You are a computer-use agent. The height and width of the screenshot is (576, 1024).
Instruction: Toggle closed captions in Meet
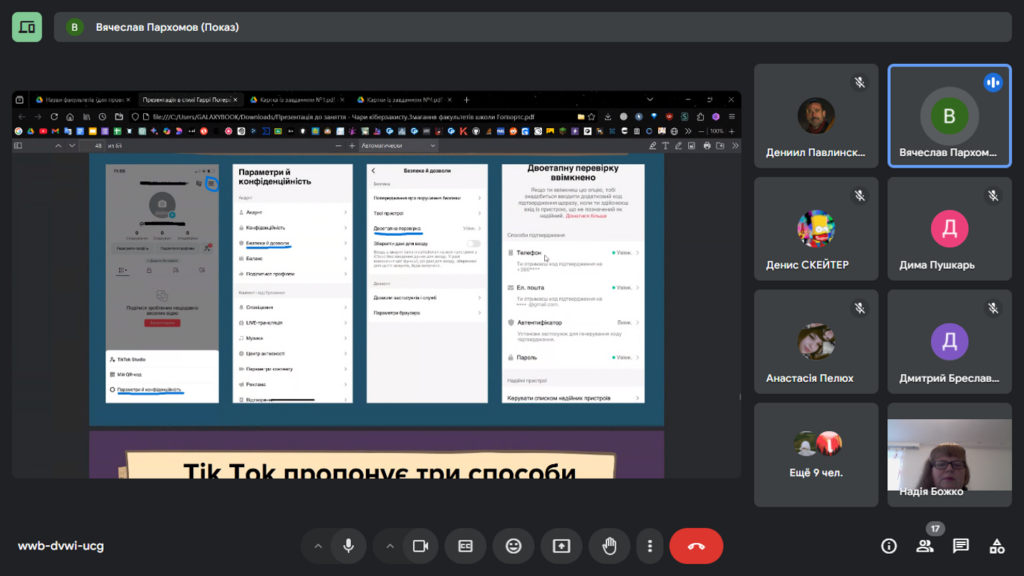coord(465,546)
